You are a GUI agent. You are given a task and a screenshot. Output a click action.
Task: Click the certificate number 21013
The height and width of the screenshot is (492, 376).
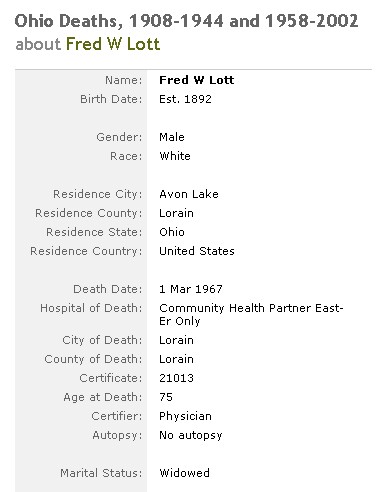[176, 378]
